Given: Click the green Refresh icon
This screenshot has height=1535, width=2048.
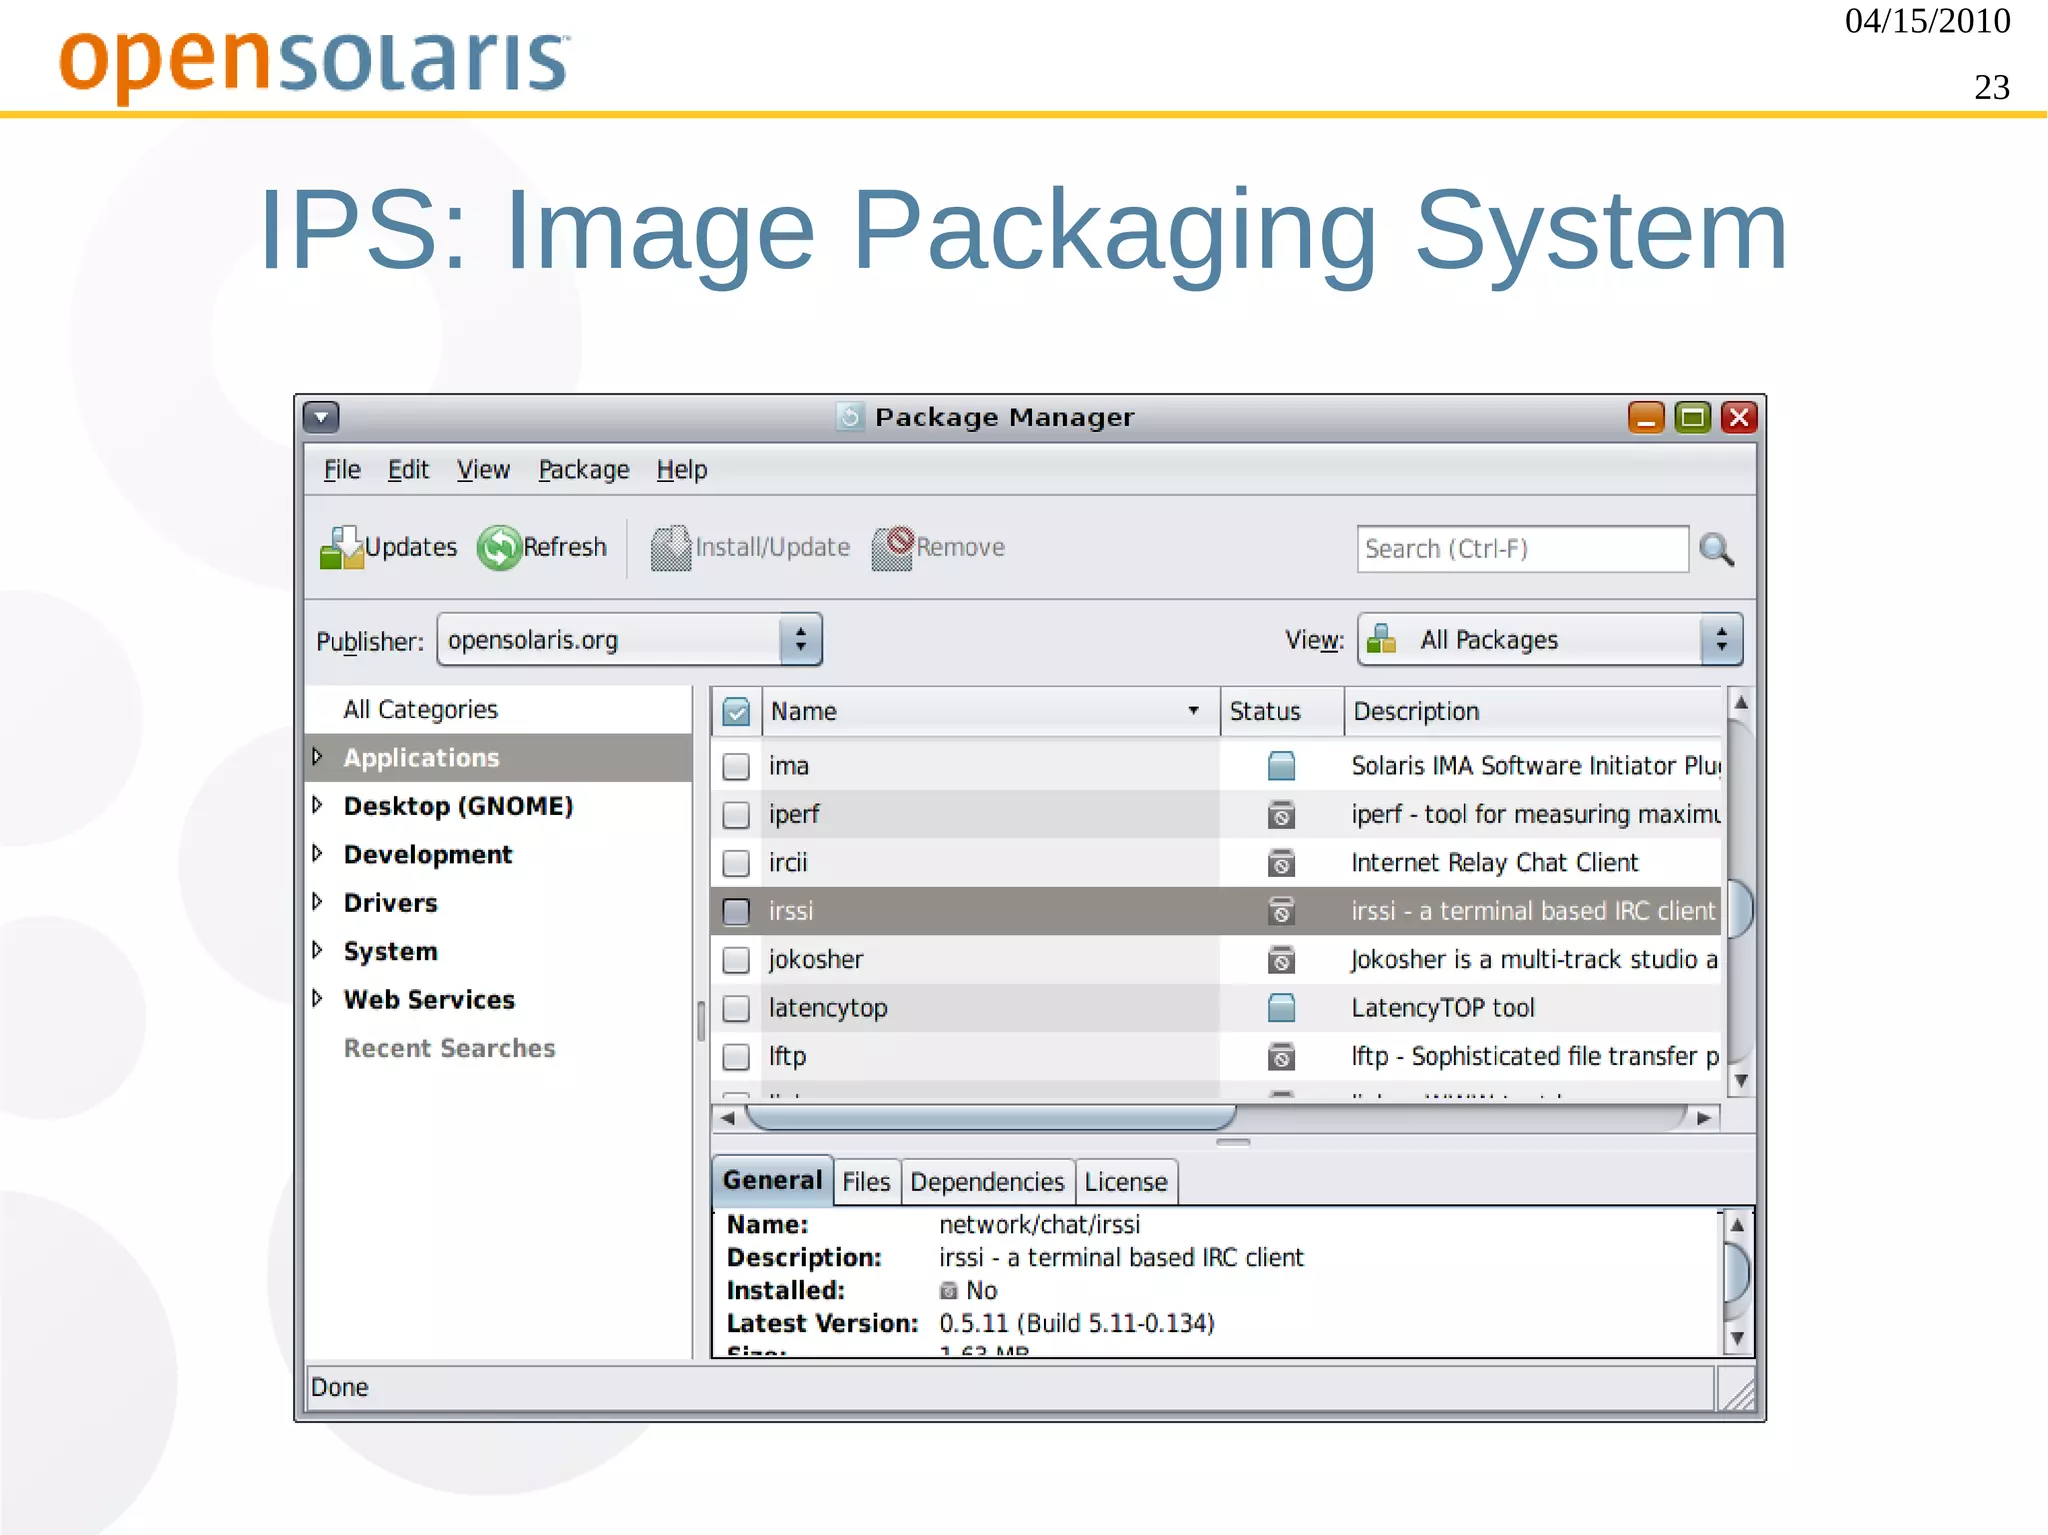Looking at the screenshot, I should (498, 547).
